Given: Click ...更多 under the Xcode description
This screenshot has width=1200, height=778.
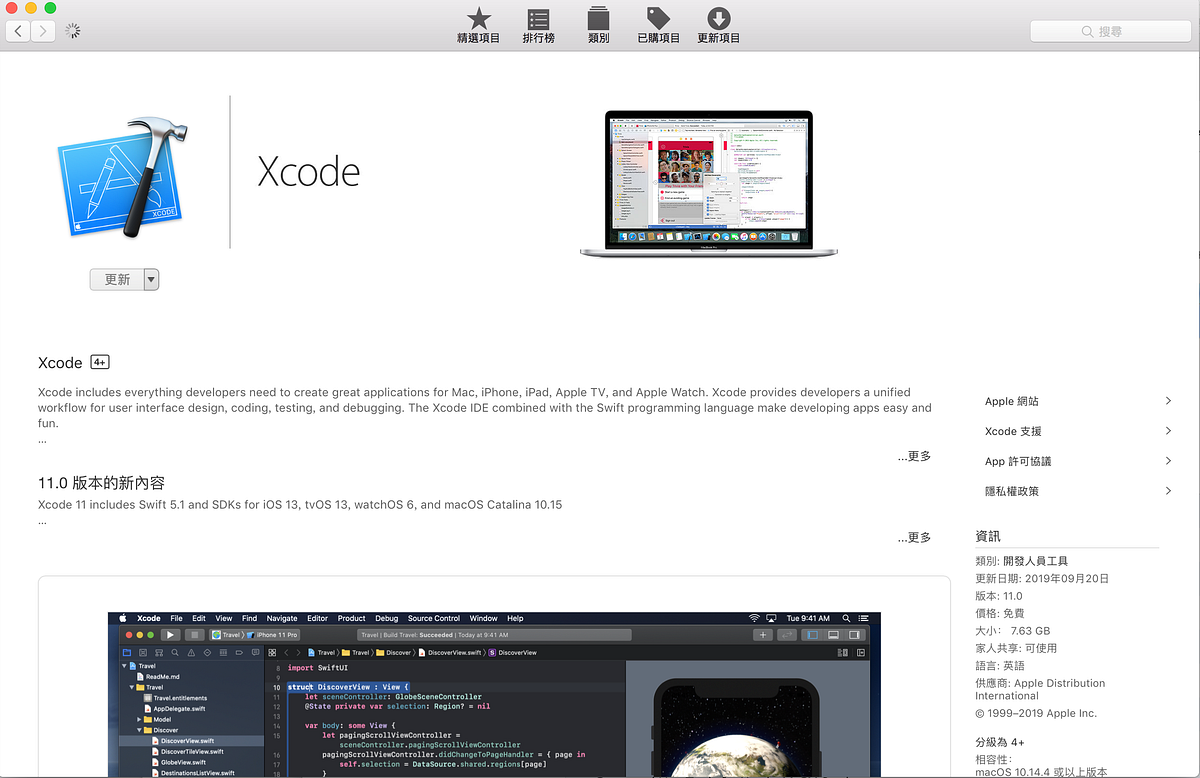Looking at the screenshot, I should (x=913, y=456).
